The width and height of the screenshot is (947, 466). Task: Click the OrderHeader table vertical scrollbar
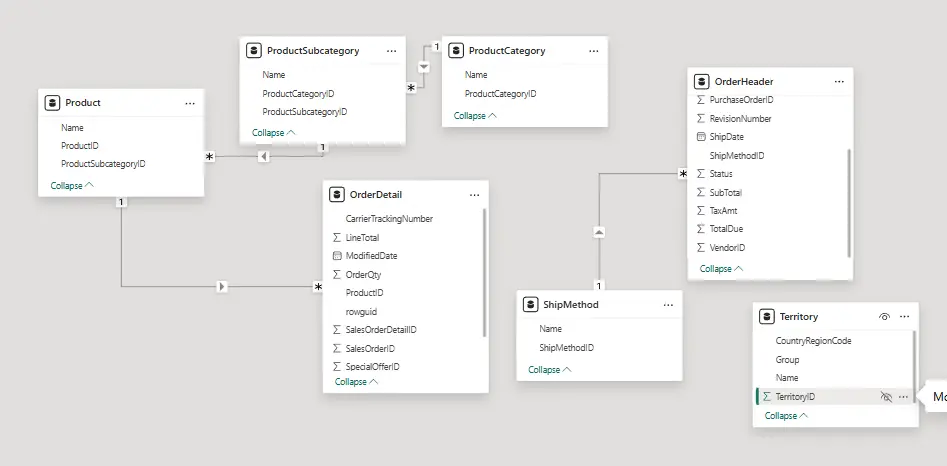849,190
